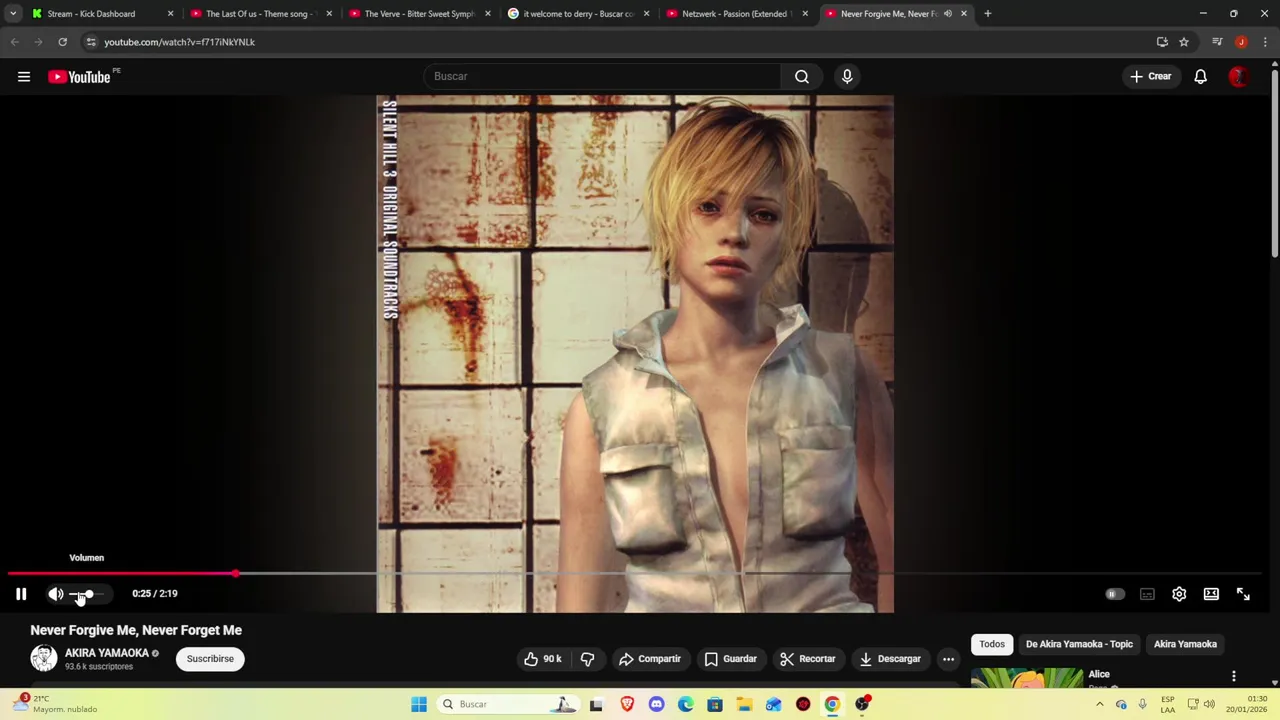Select the De Akira Yamaoka - Topic chip
This screenshot has height=720, width=1280.
(1079, 644)
